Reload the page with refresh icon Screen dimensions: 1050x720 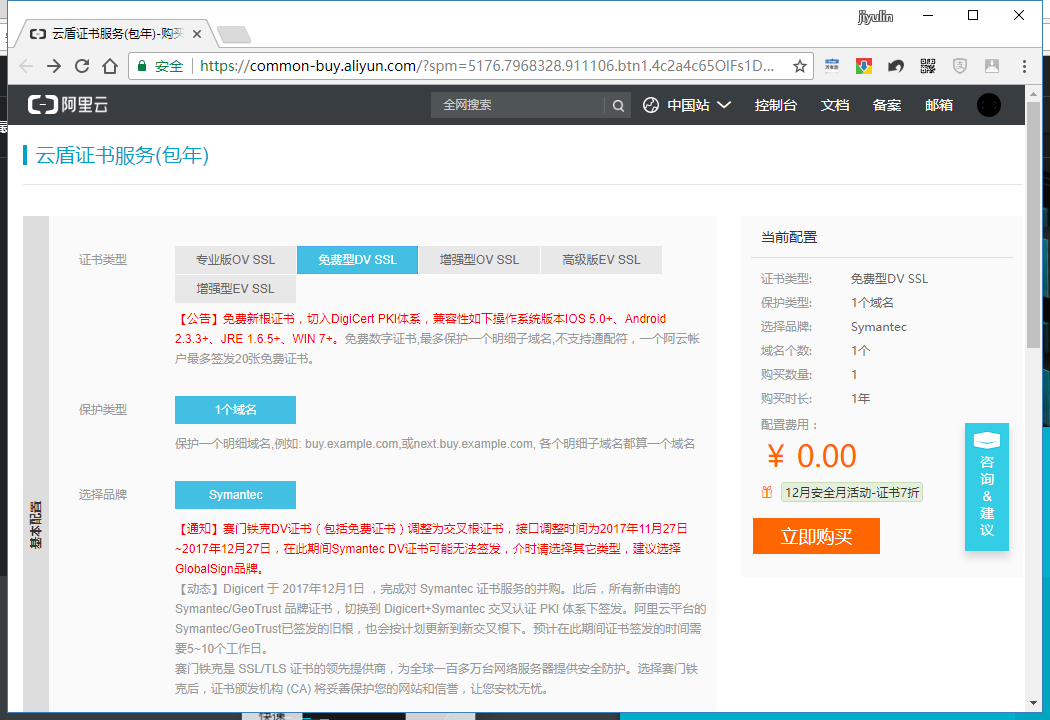tap(82, 66)
